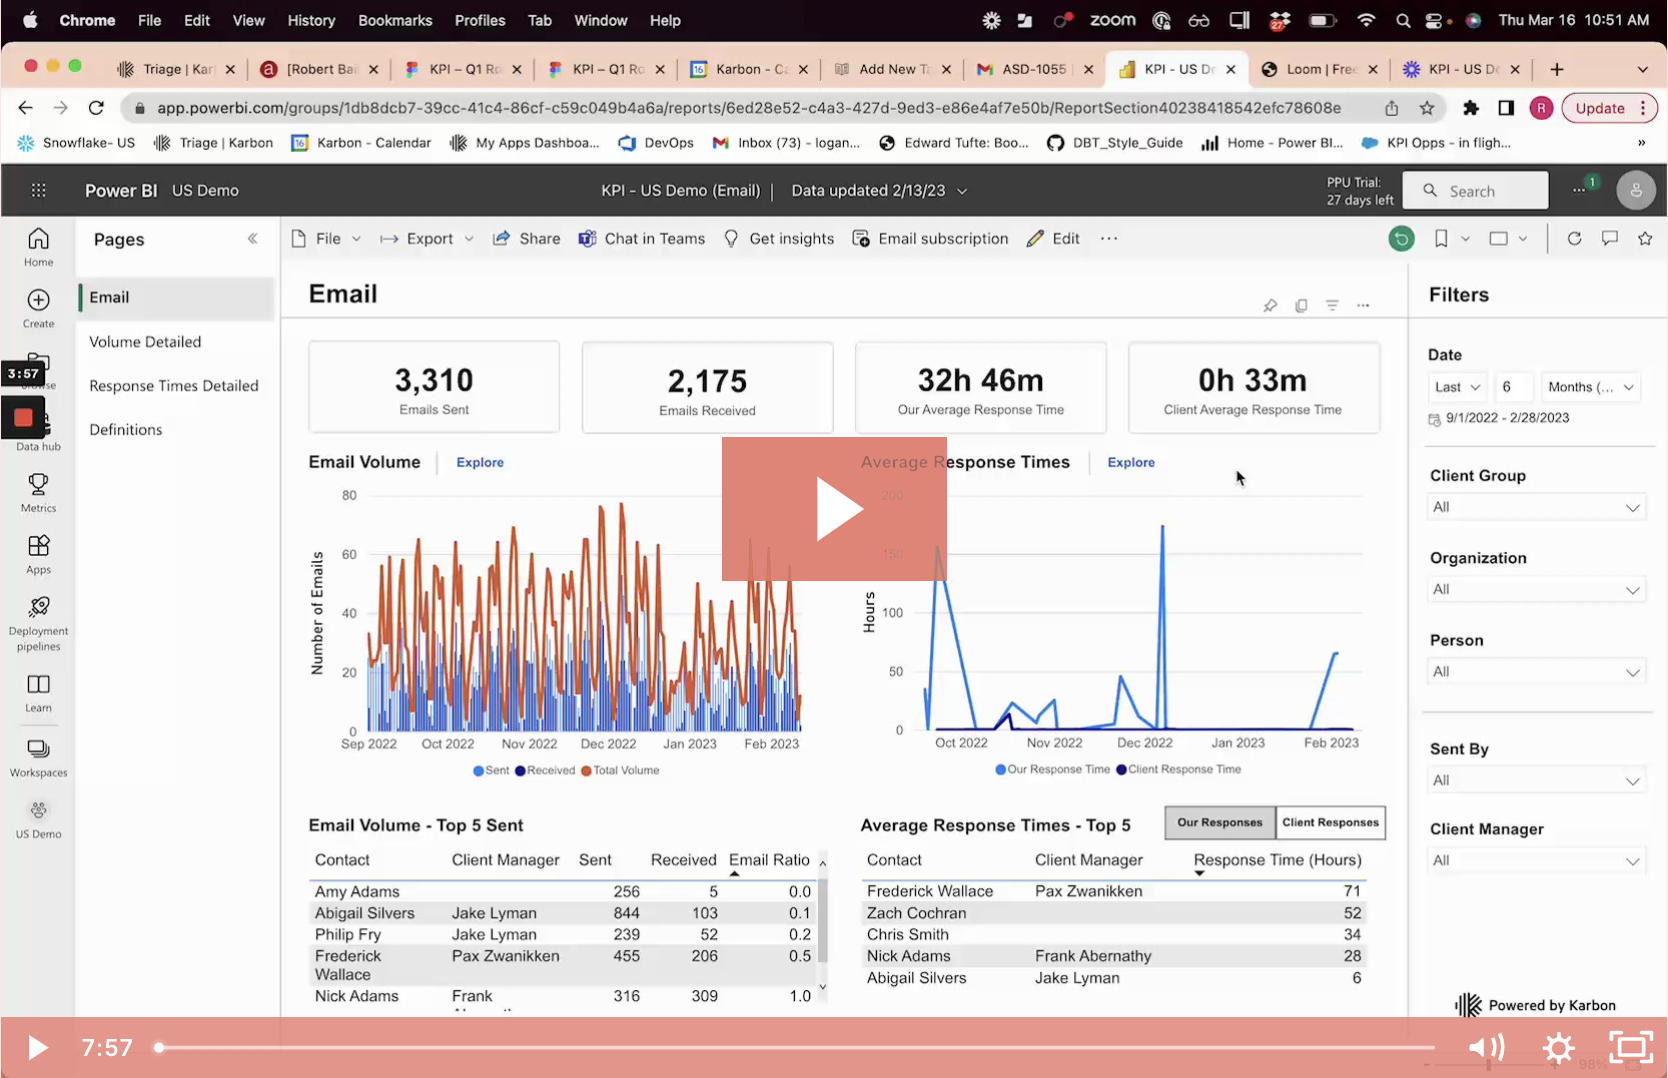Screen dimensions: 1668x1078
Task: Switch table to Our Responses
Action: coord(1220,823)
